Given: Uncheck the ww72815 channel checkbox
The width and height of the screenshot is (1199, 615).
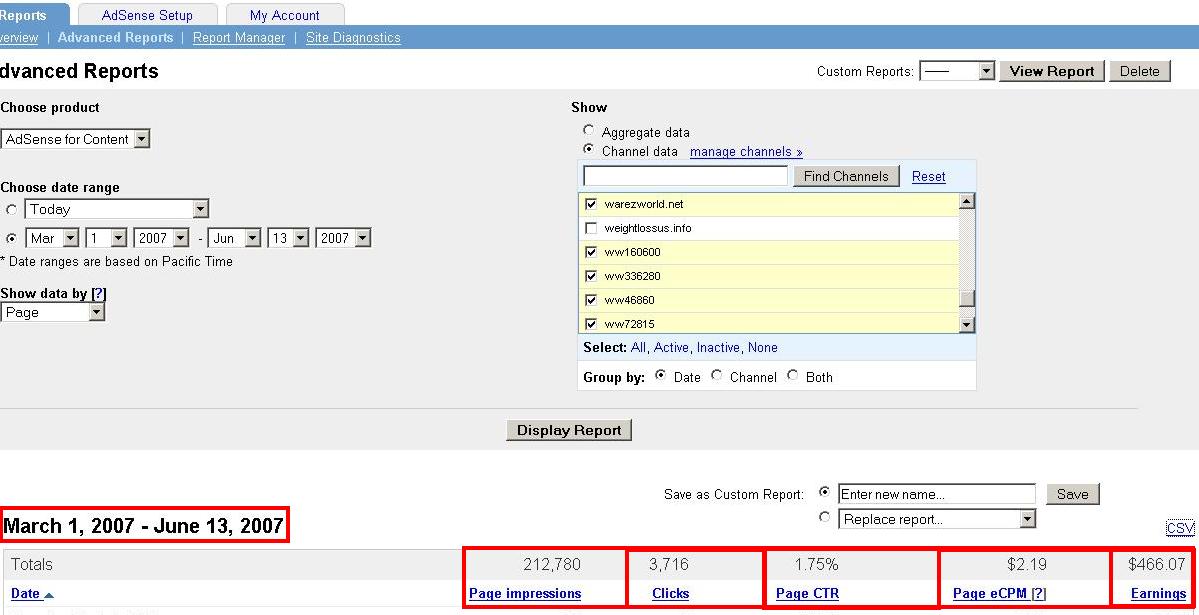Looking at the screenshot, I should (x=590, y=324).
